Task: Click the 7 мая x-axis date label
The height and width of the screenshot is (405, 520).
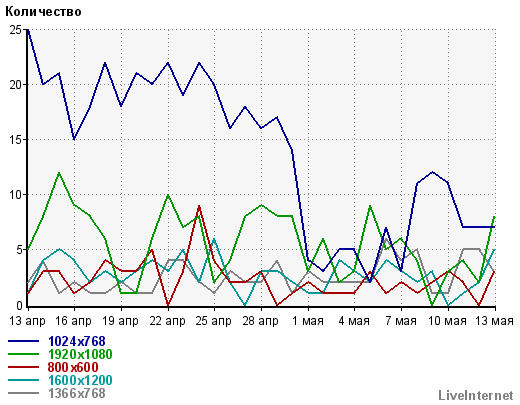Action: pyautogui.click(x=401, y=321)
